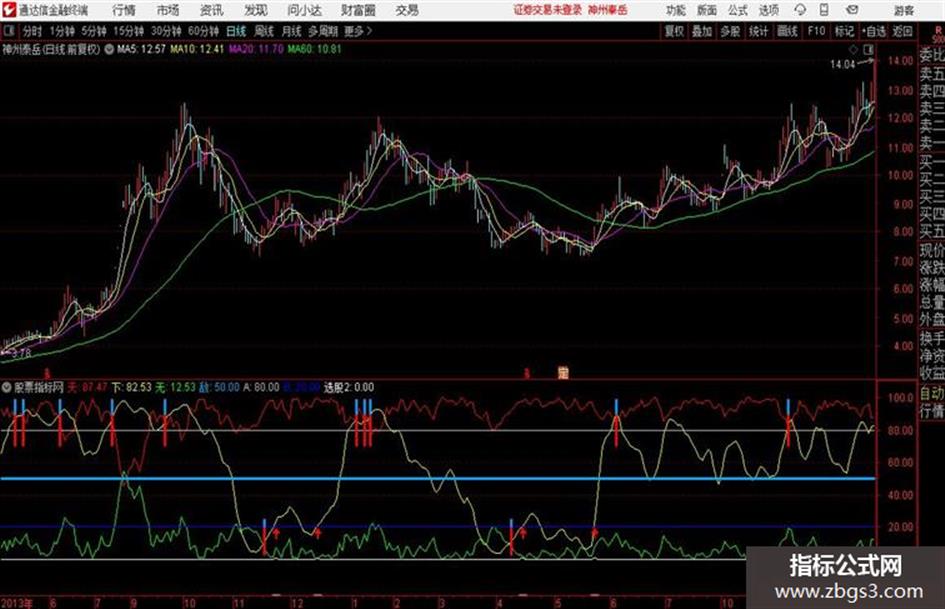Click the 下: 82.53 indicator value

click(131, 387)
